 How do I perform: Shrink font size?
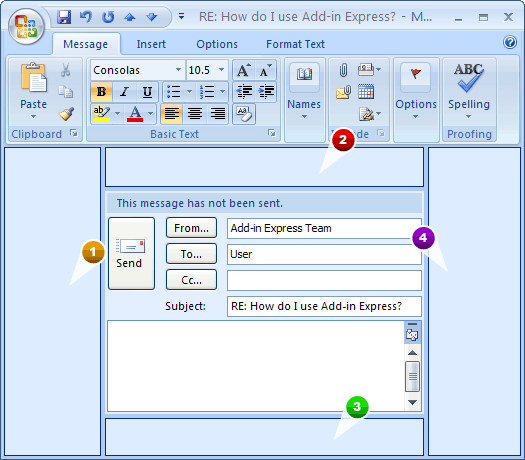click(x=266, y=70)
